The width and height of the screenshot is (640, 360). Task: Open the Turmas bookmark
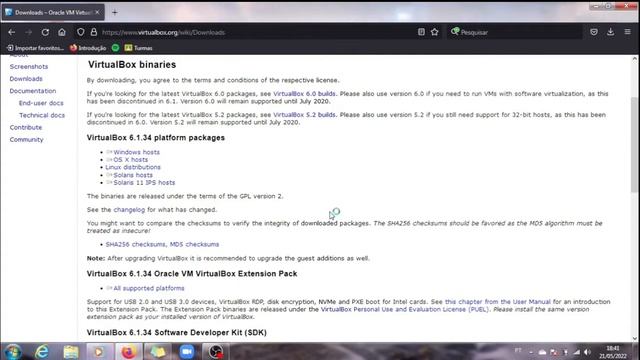(x=138, y=48)
